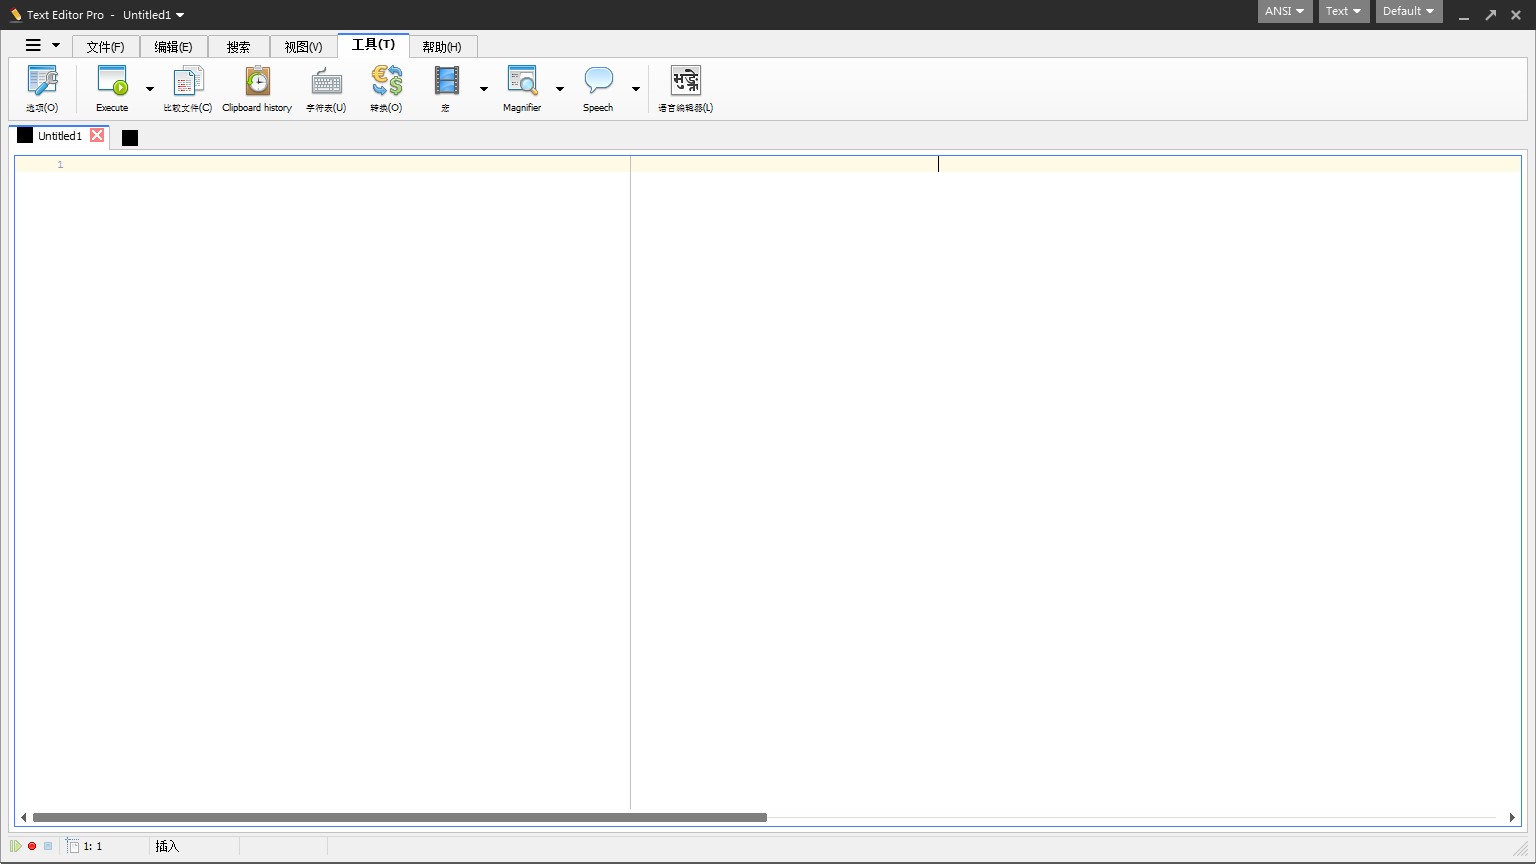Expand the Execute dropdown arrow
This screenshot has width=1536, height=864.
(x=150, y=89)
